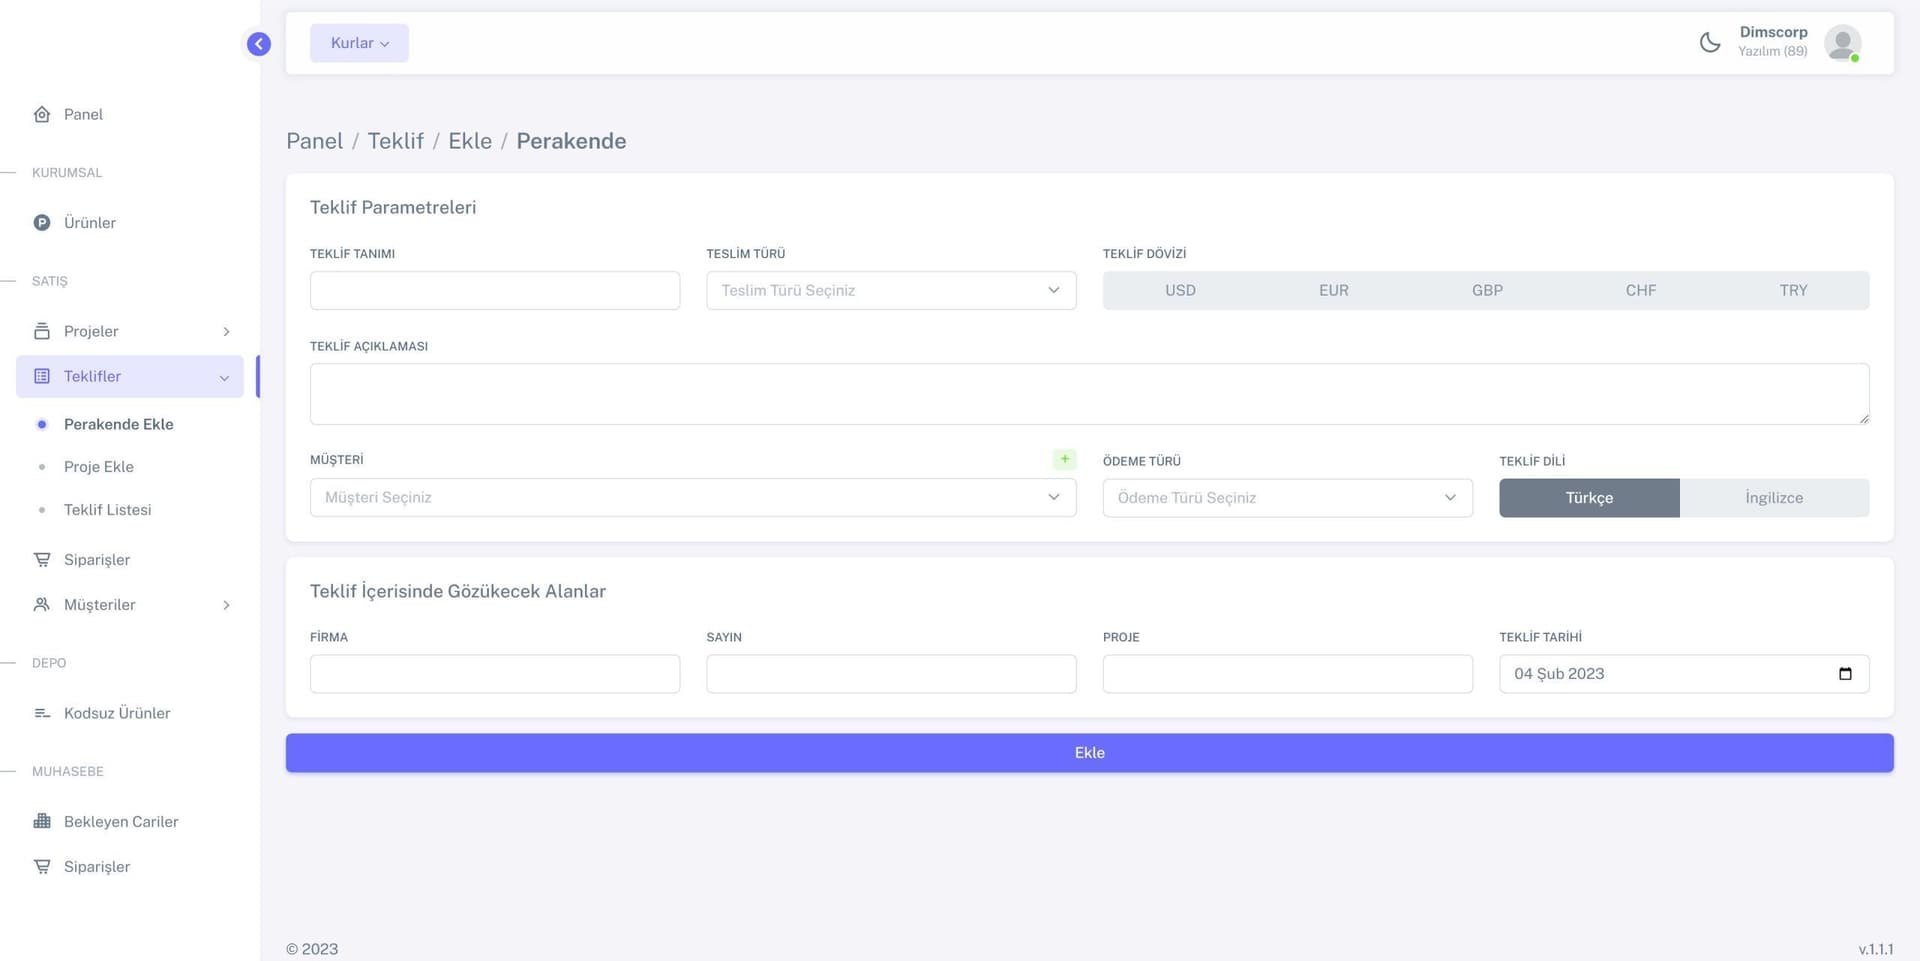
Task: Open the Müşteri Seçiniz dropdown
Action: coord(692,498)
